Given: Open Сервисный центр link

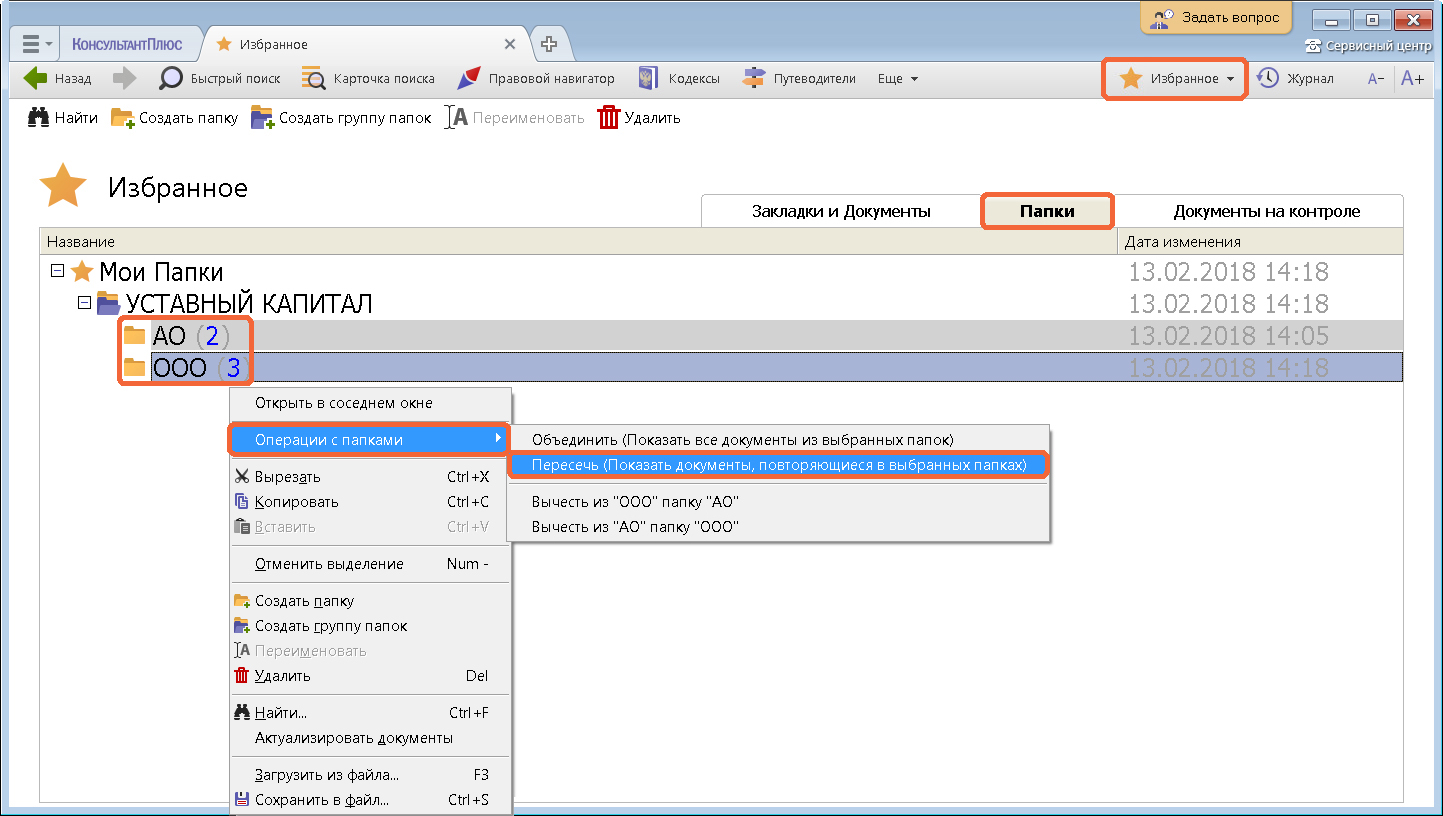Looking at the screenshot, I should pos(1369,46).
